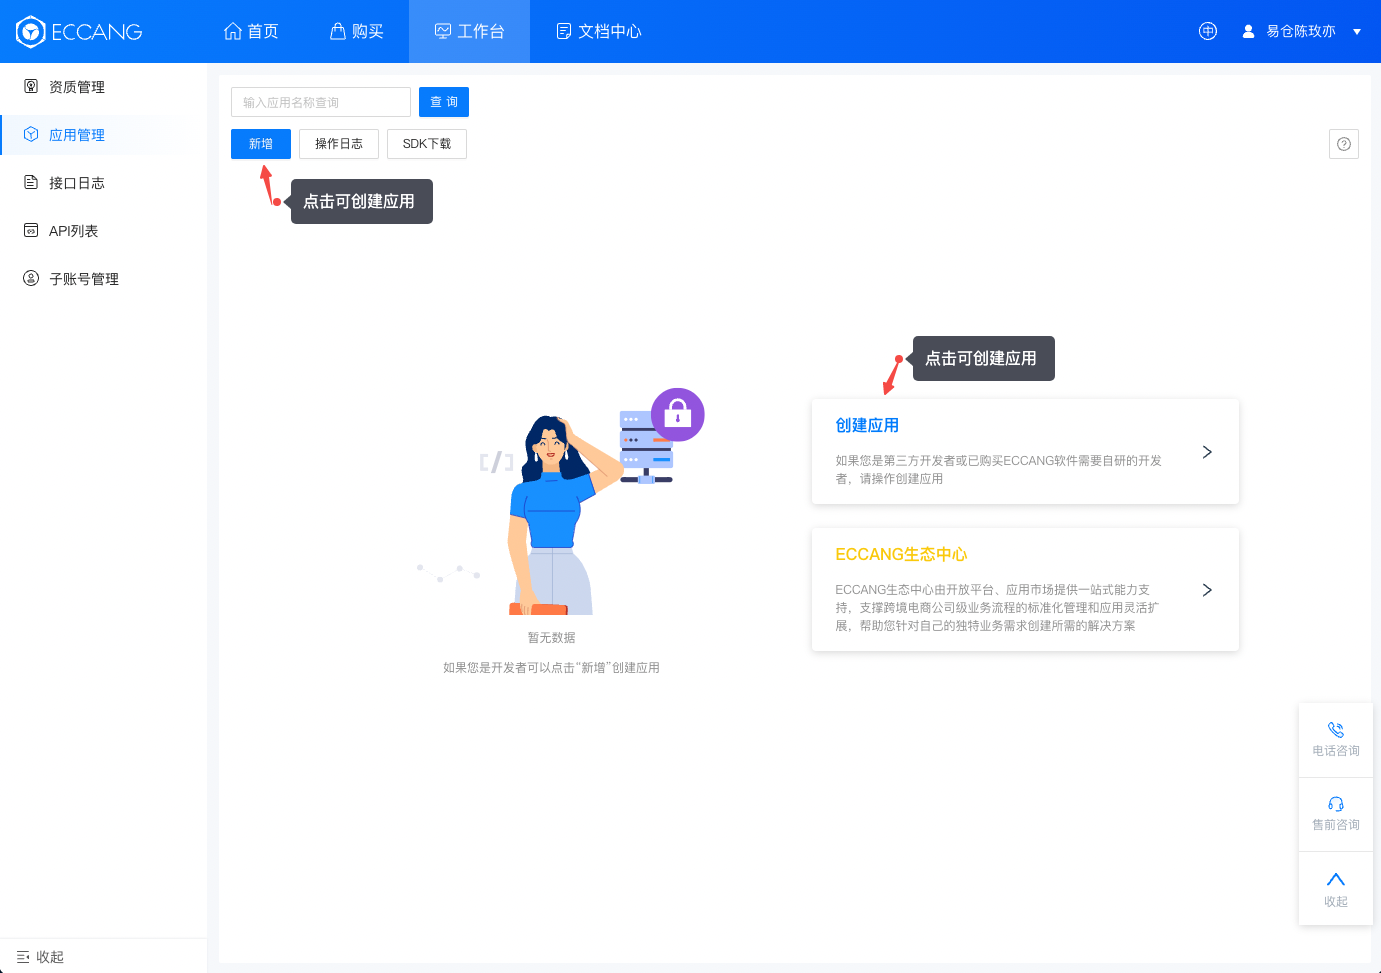Open 文档中心 documentation center tab
The width and height of the screenshot is (1381, 973).
(598, 31)
